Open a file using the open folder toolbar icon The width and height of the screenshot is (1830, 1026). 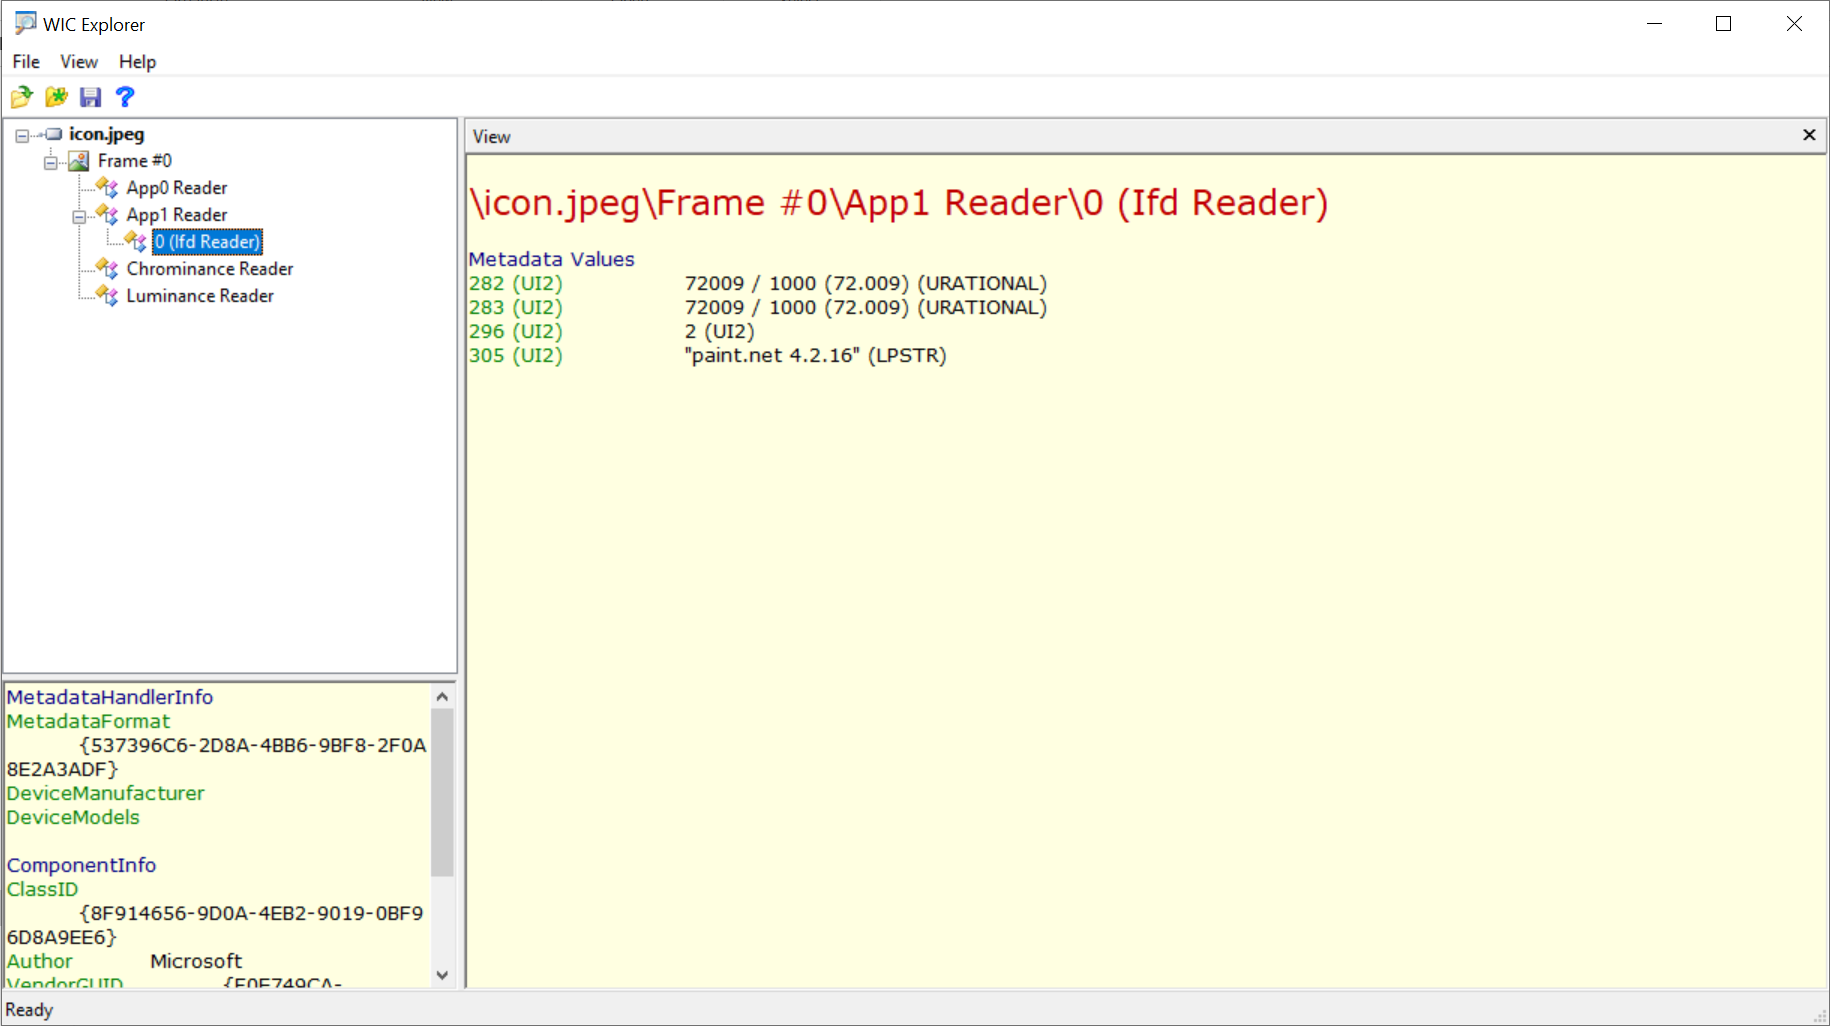[21, 96]
